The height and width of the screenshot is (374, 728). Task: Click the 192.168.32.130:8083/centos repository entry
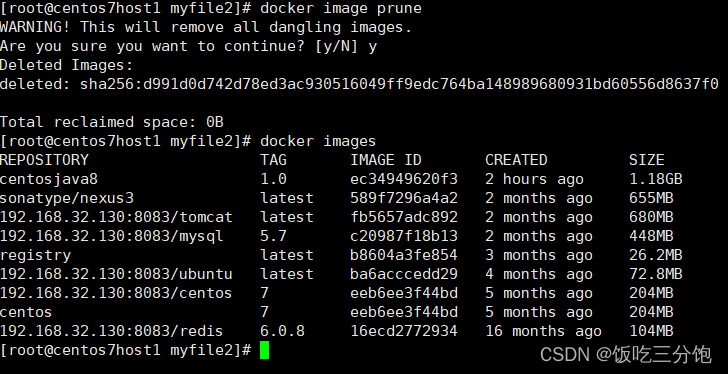[x=116, y=293]
